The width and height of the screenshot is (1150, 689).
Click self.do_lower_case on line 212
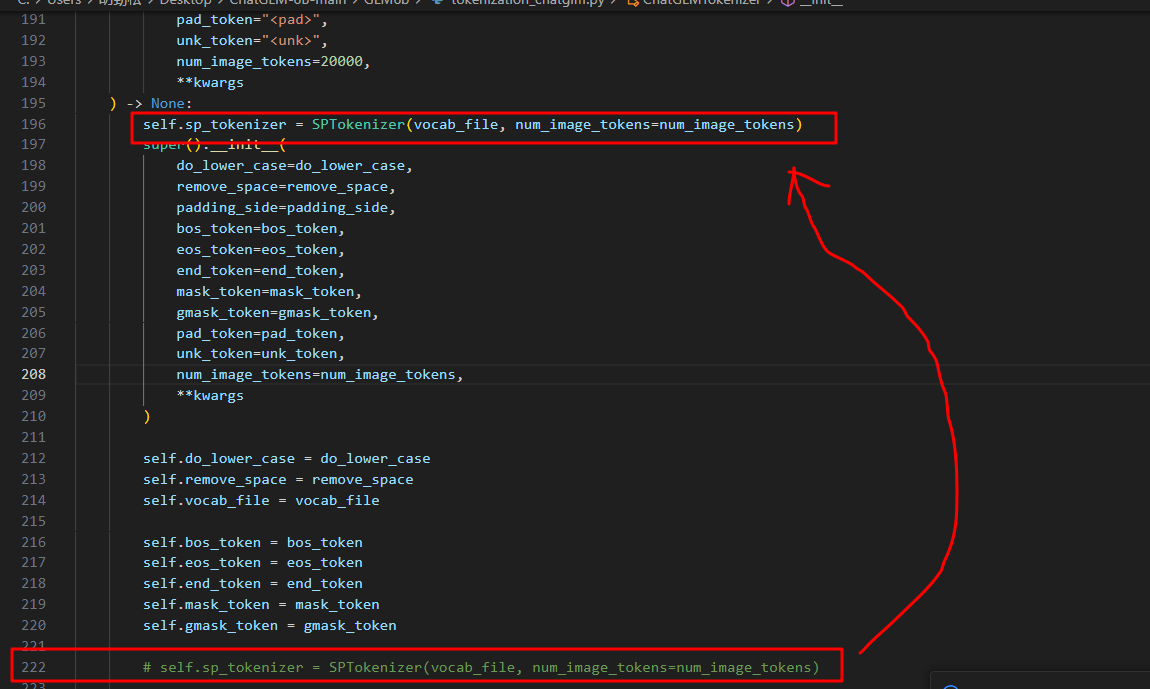pos(219,458)
